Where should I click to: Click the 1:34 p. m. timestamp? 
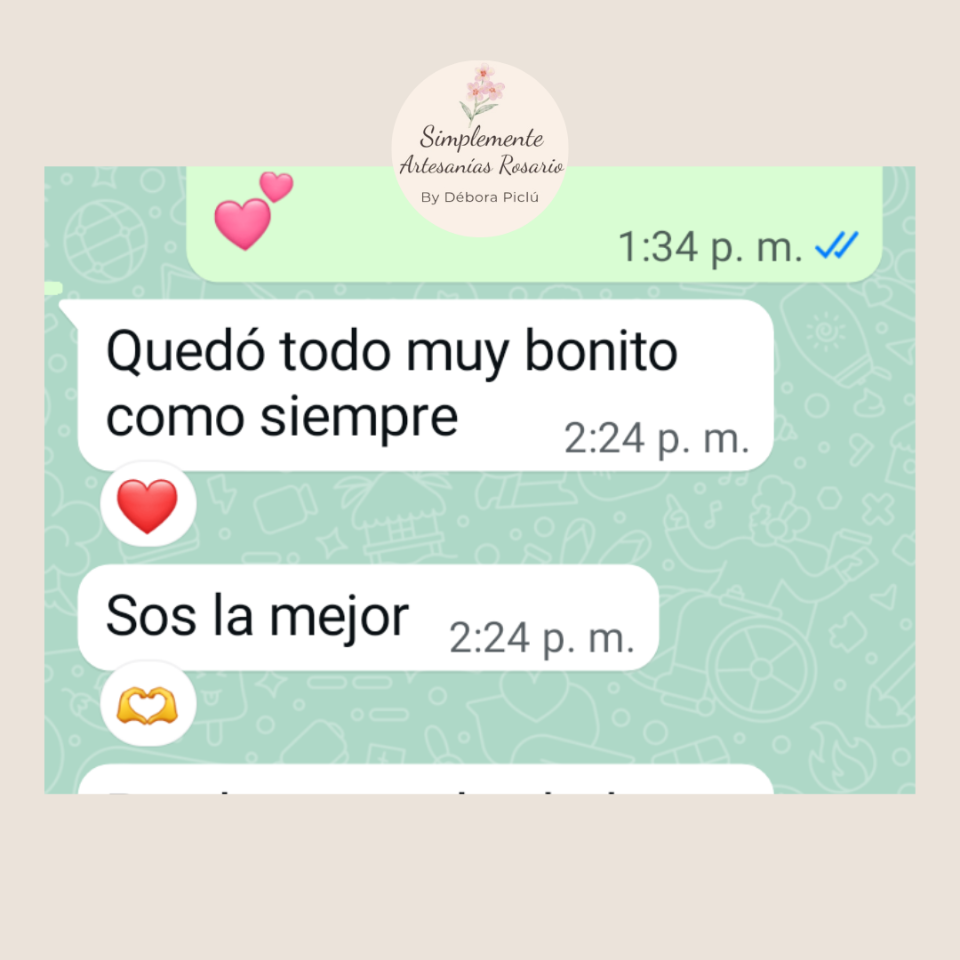click(710, 247)
